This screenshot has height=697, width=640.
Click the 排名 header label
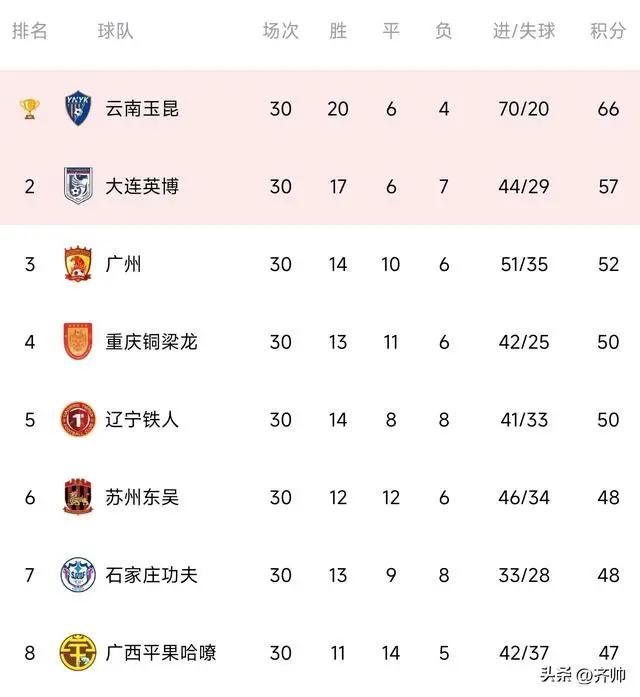coord(30,31)
